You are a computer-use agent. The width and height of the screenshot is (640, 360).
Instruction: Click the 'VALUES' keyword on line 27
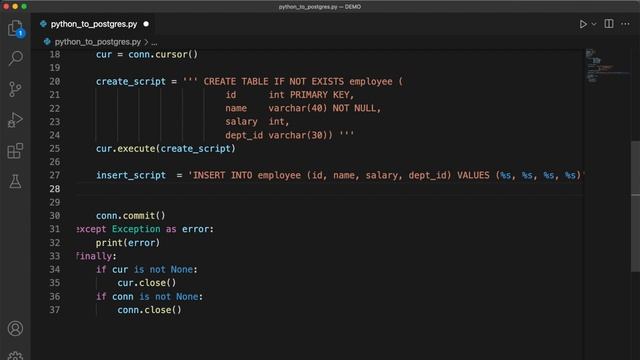473,176
